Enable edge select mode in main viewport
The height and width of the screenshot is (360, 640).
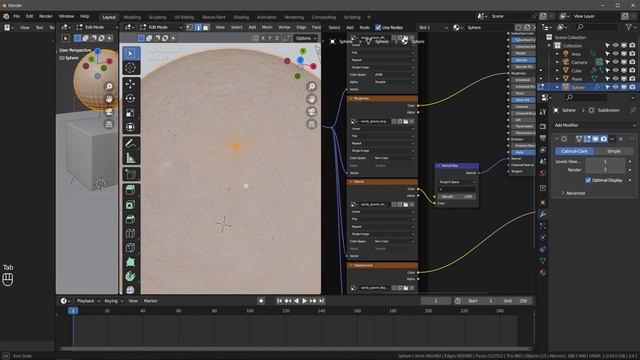198,27
